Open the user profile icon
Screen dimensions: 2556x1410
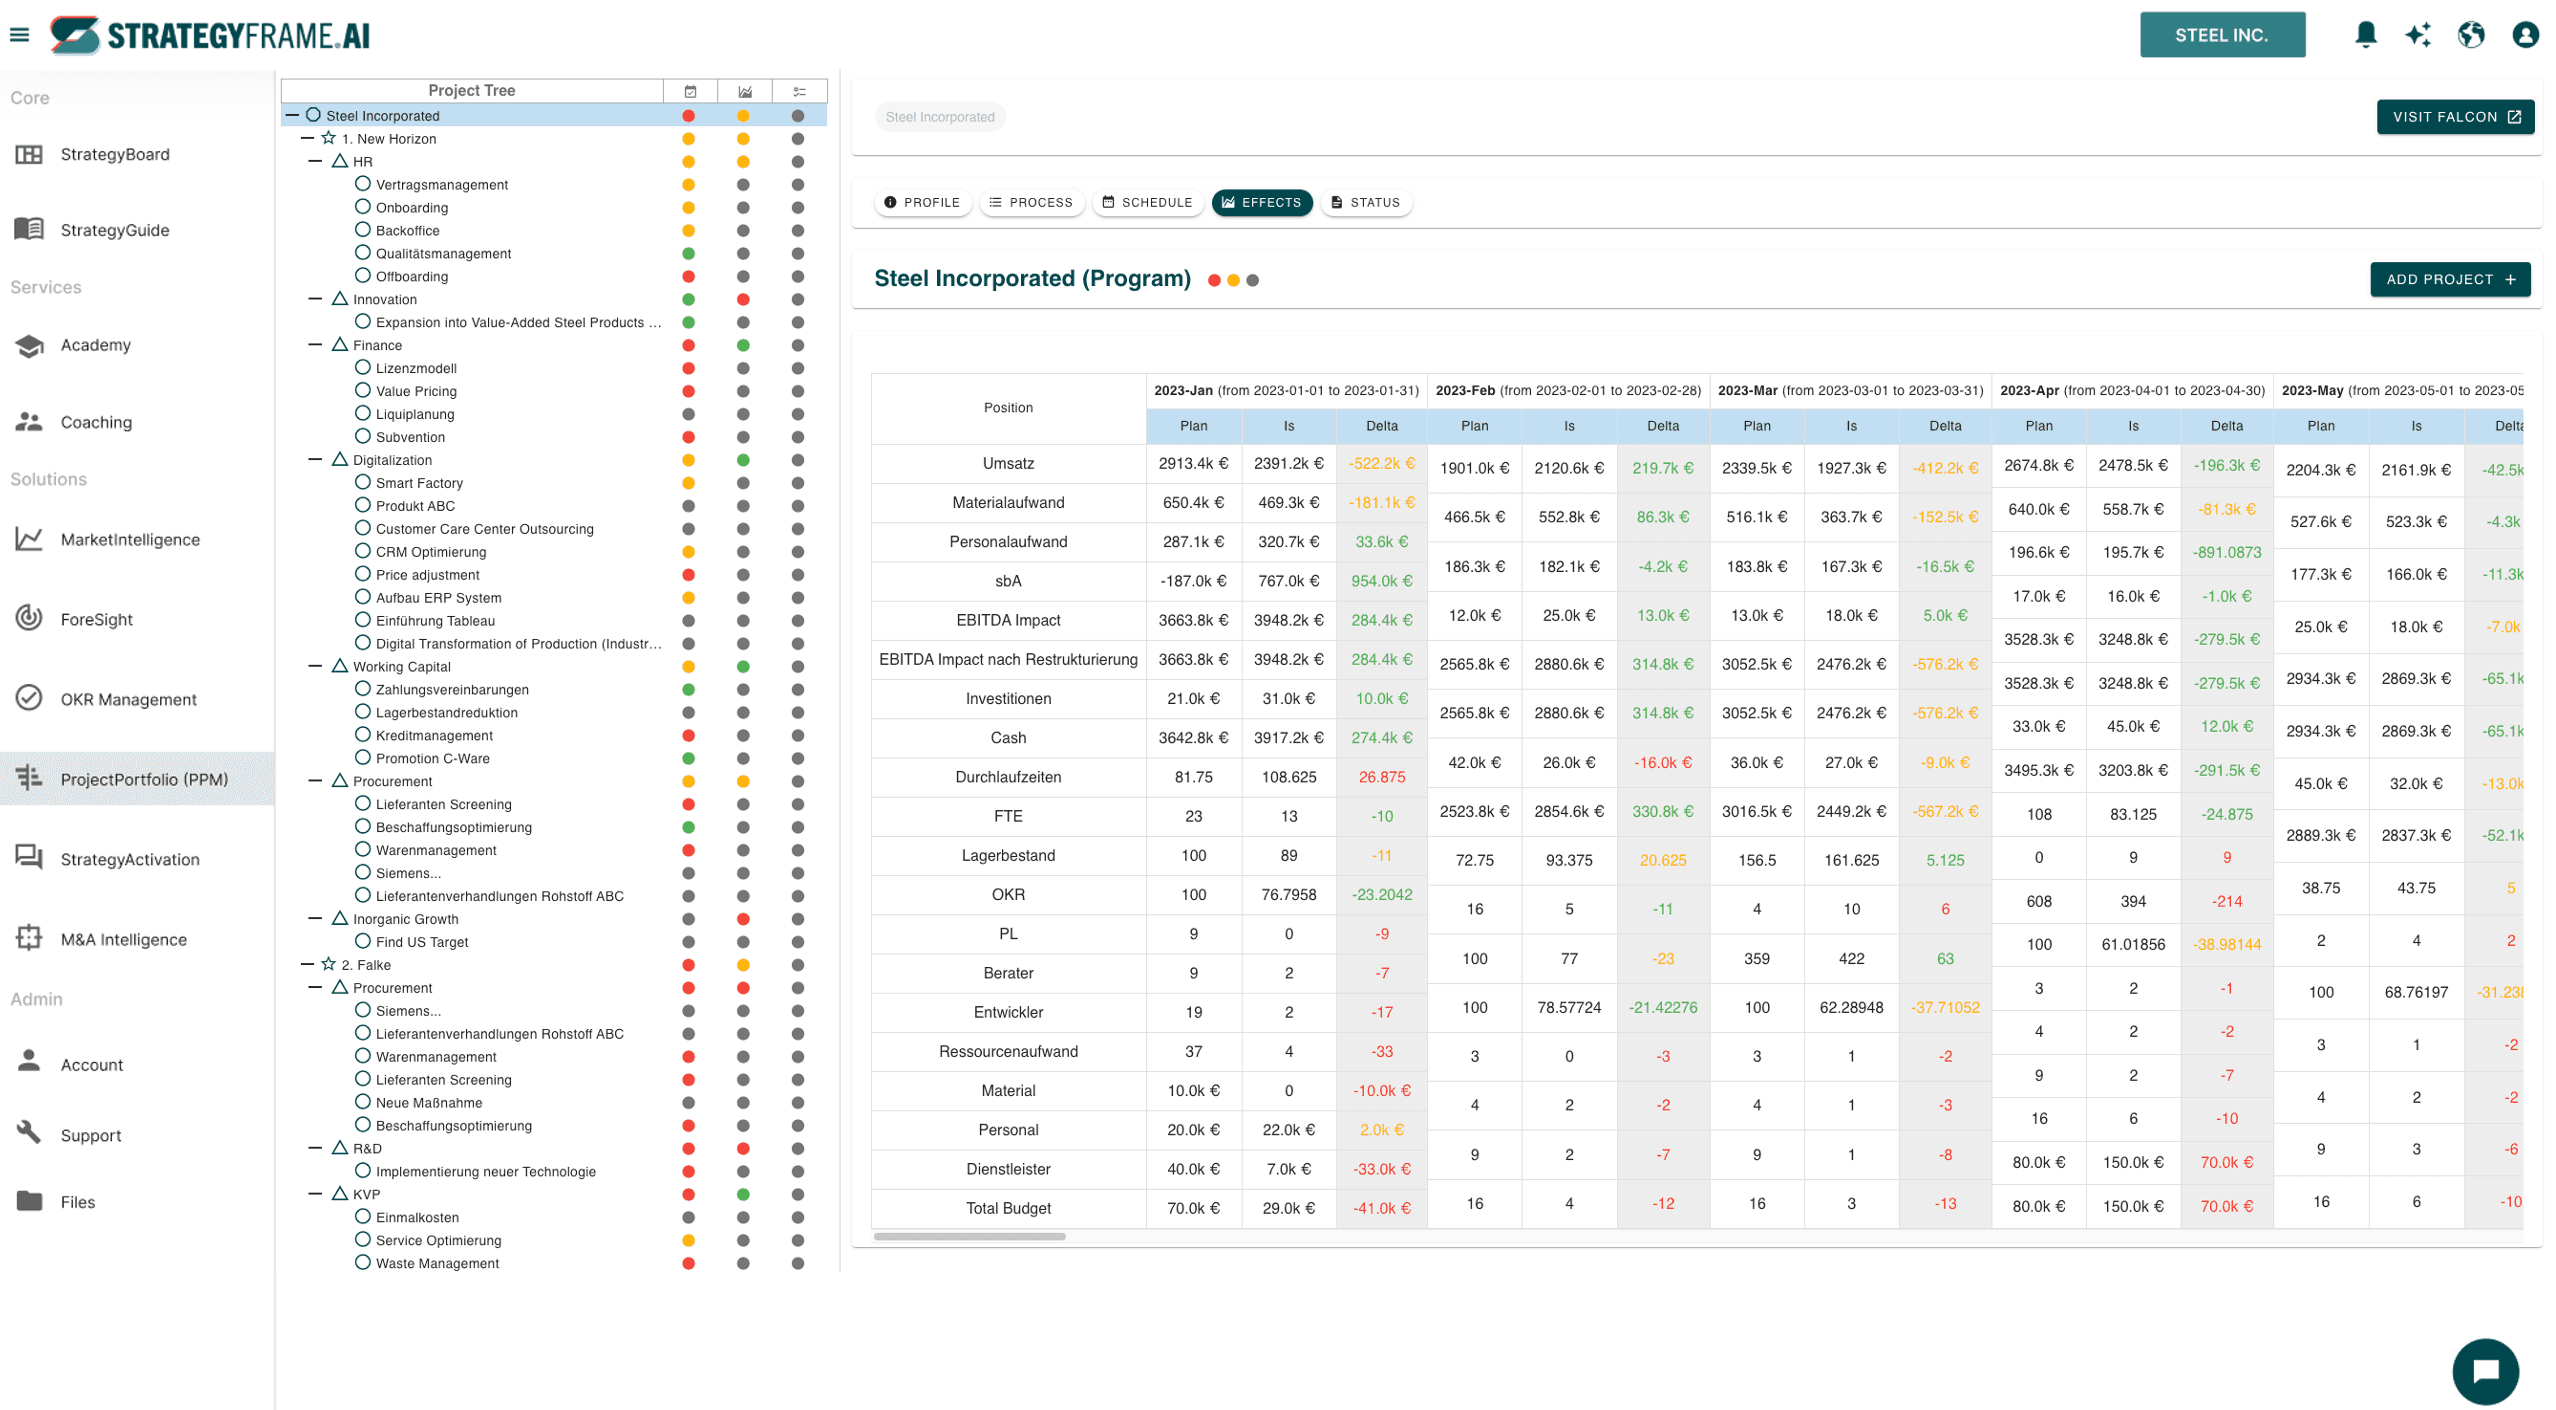(x=2525, y=35)
